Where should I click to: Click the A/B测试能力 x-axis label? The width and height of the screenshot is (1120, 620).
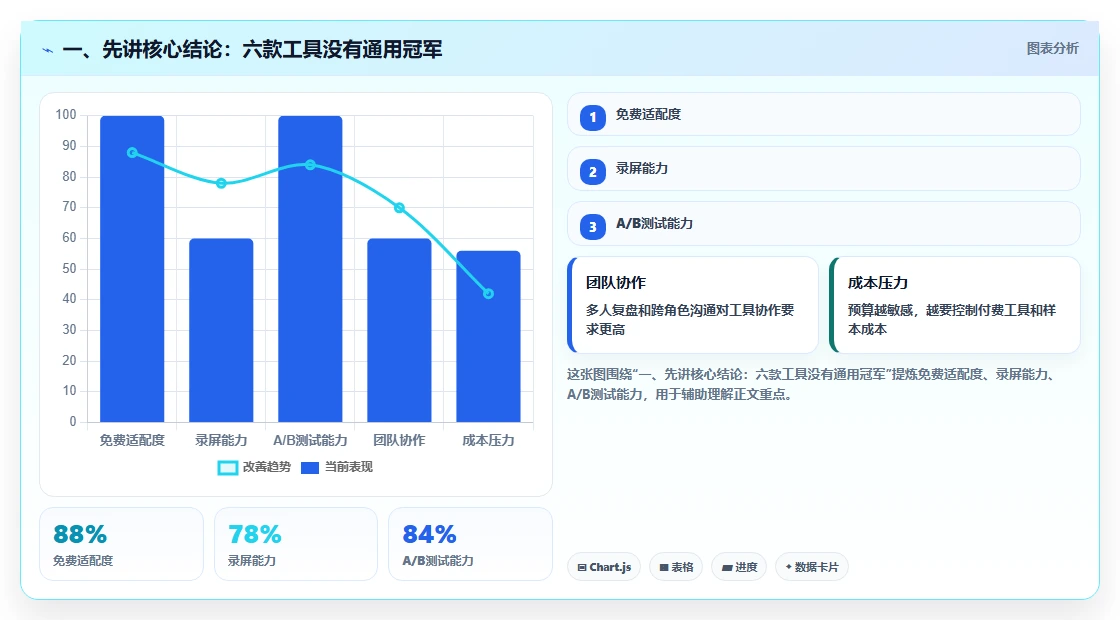[x=310, y=441]
